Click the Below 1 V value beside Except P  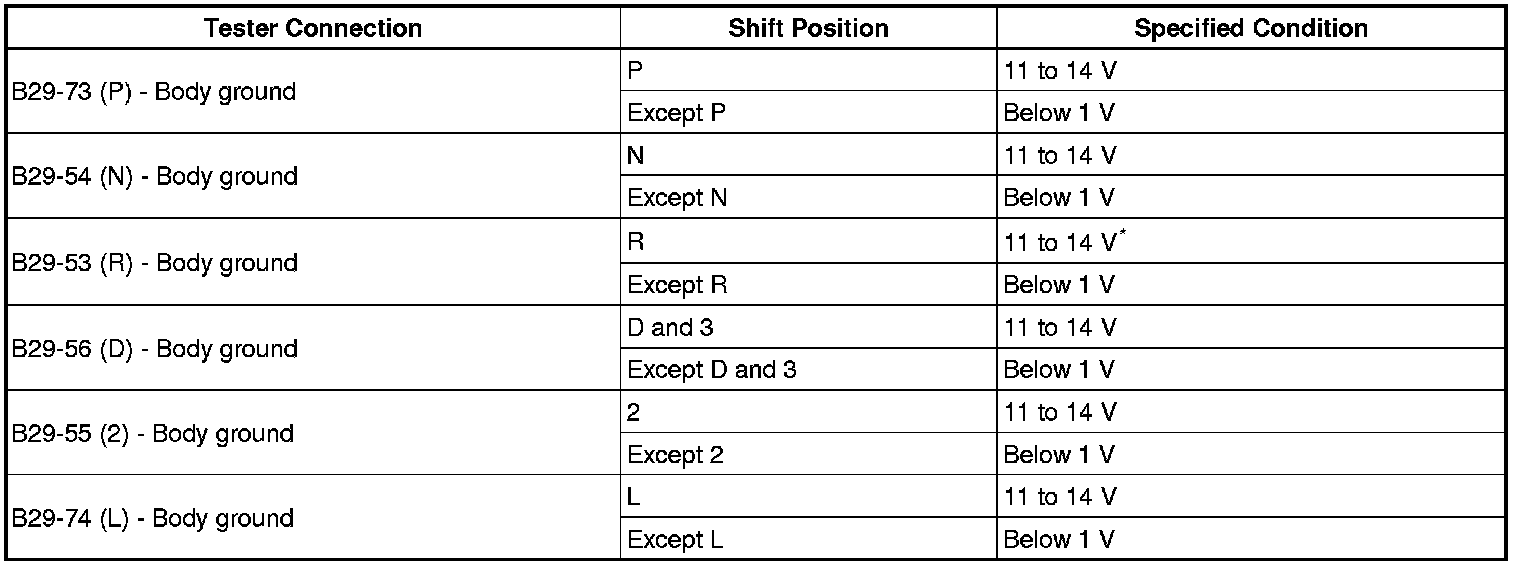pos(1058,113)
